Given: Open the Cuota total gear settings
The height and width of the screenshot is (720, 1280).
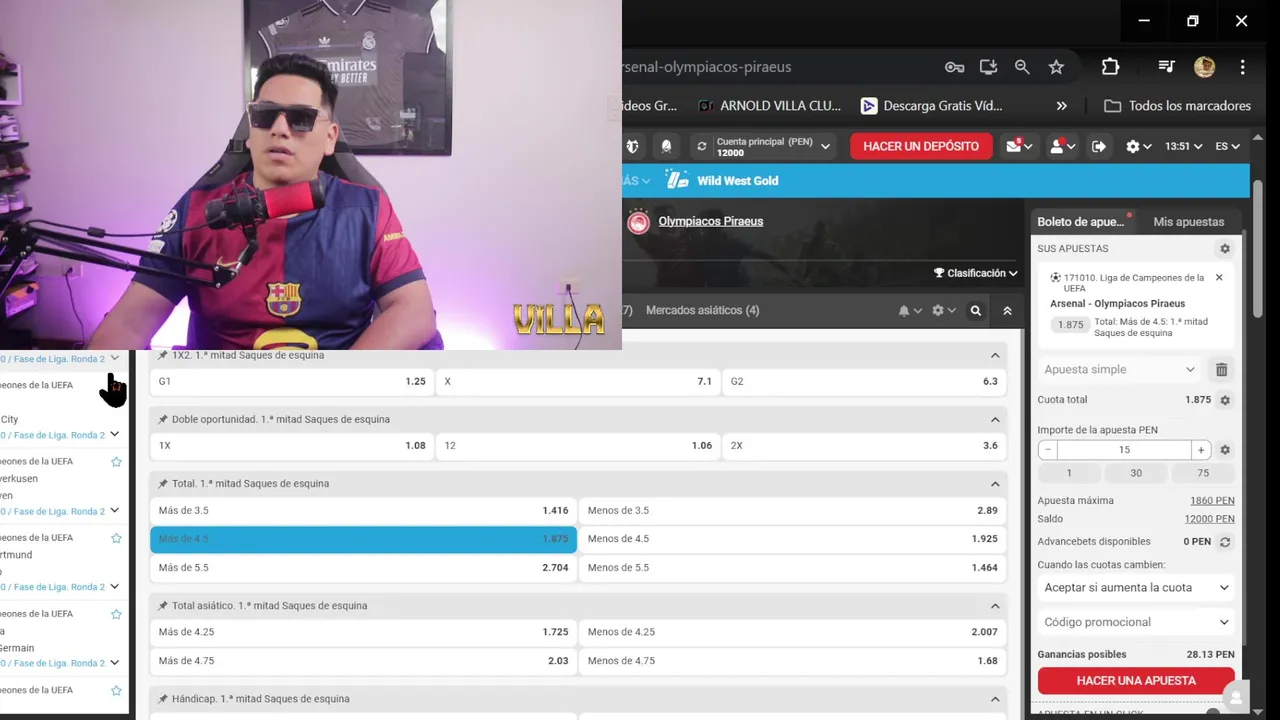Looking at the screenshot, I should (x=1225, y=400).
